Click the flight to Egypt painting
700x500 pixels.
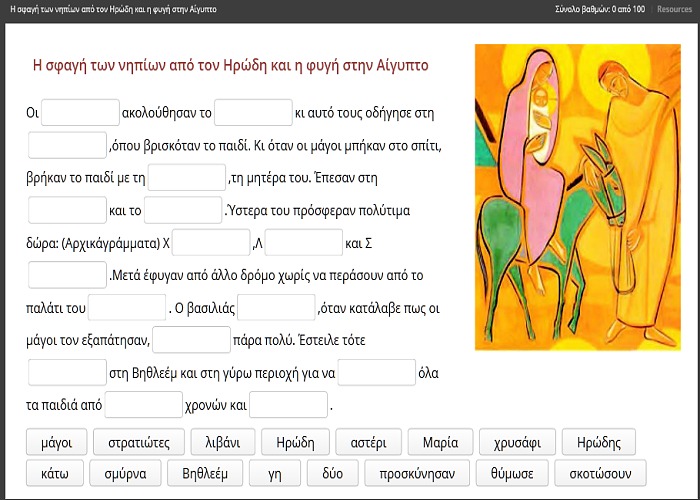point(578,197)
